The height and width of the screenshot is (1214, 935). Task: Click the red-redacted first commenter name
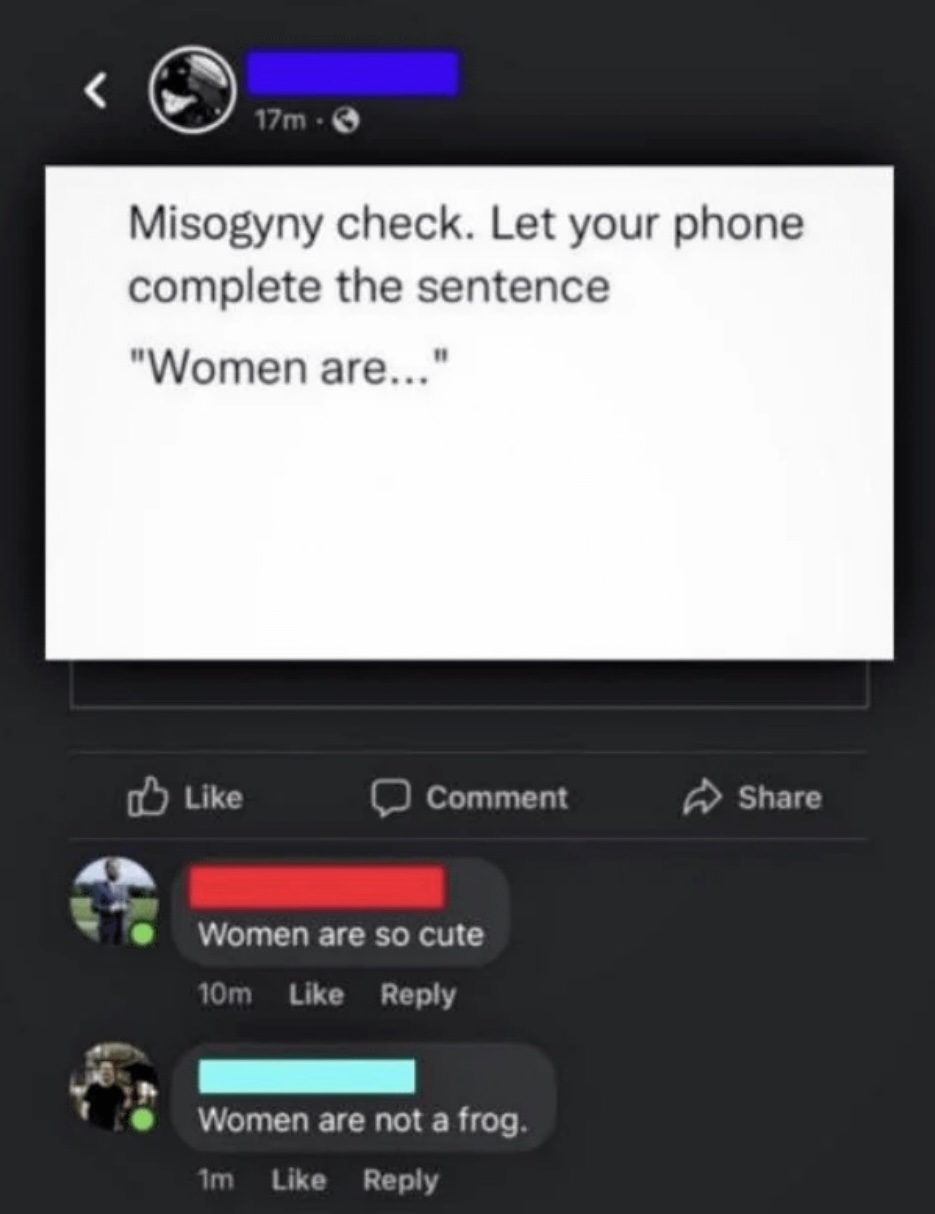(x=317, y=888)
